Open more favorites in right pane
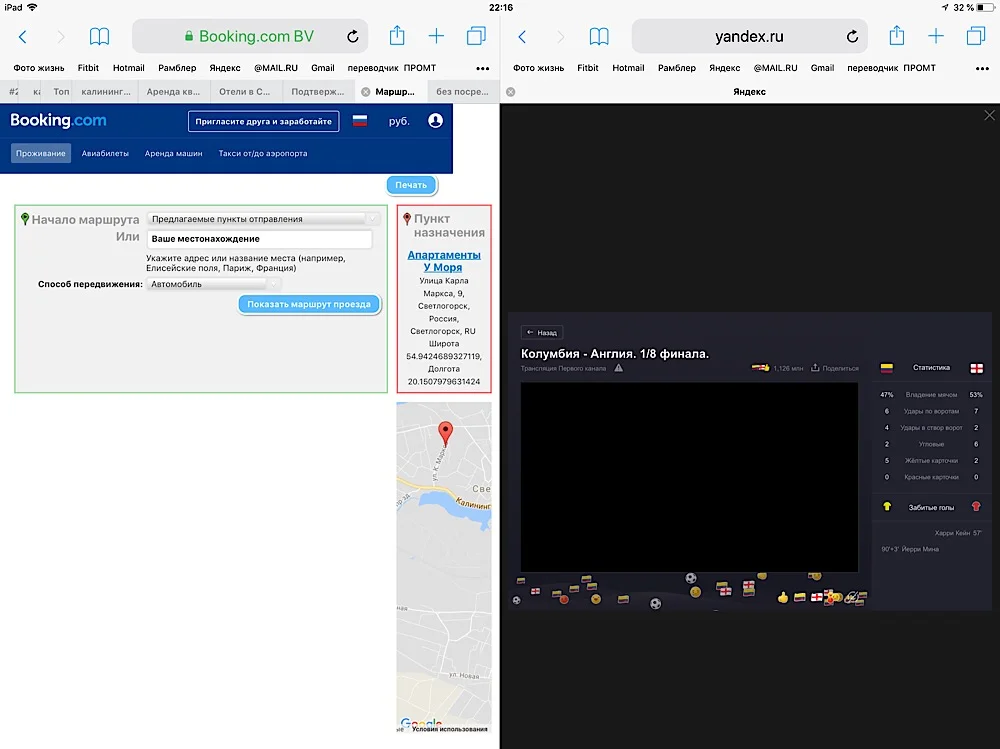 [x=982, y=68]
